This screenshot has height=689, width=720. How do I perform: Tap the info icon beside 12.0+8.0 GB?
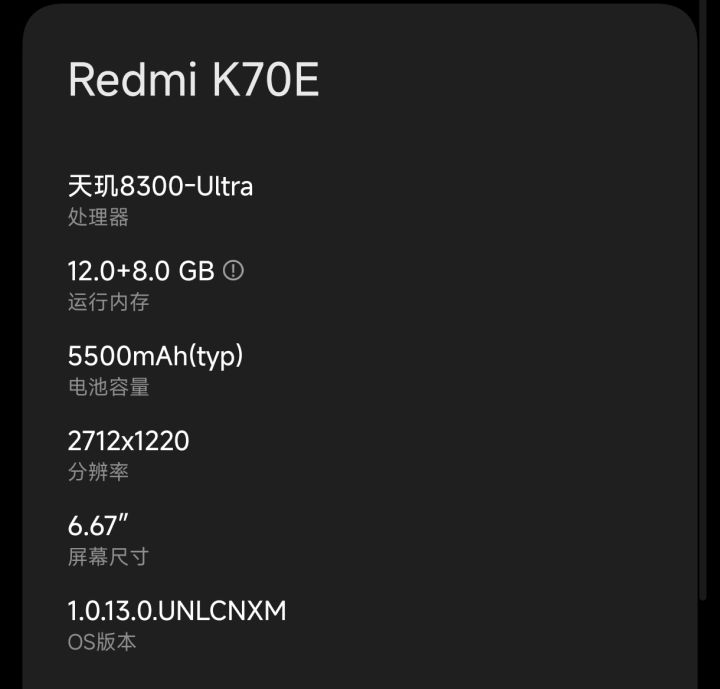[x=234, y=270]
